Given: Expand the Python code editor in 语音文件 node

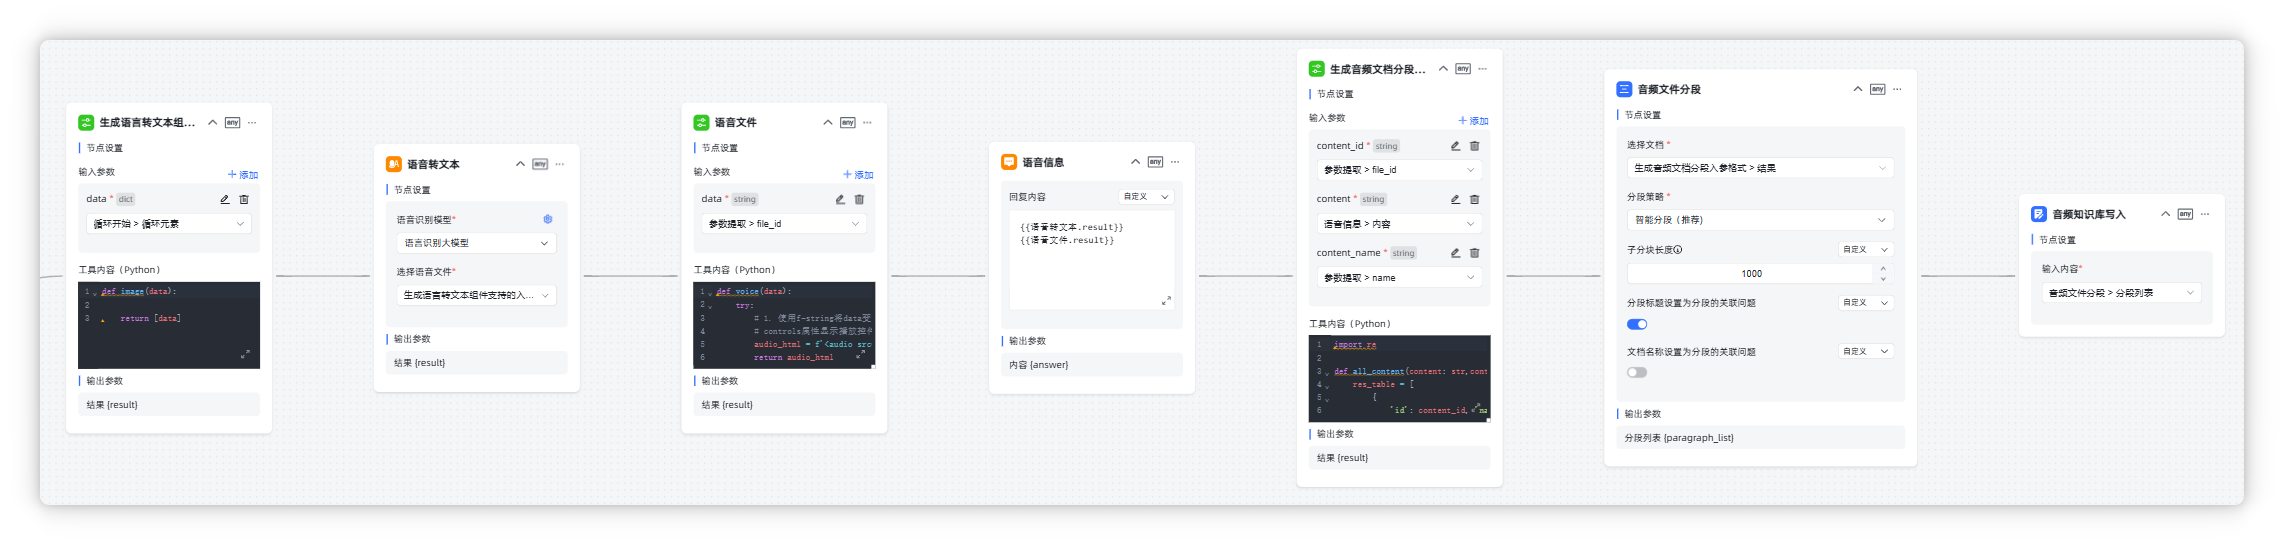Looking at the screenshot, I should tap(860, 354).
